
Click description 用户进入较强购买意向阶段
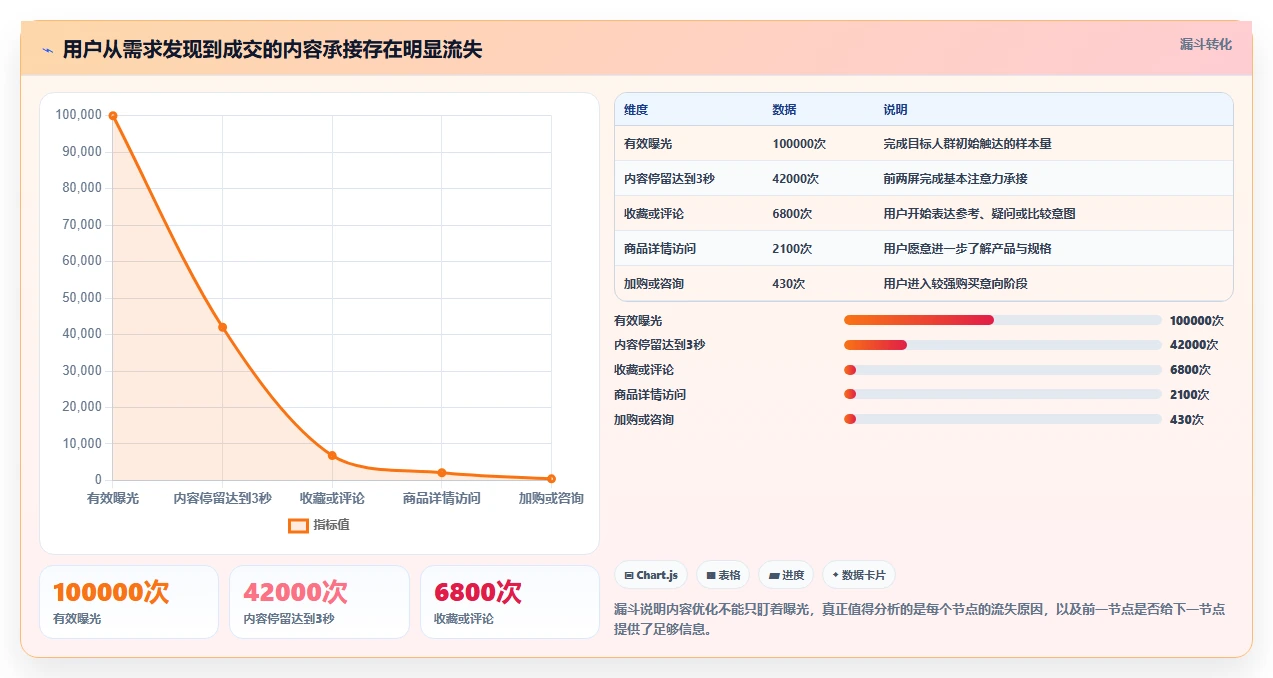click(x=956, y=284)
